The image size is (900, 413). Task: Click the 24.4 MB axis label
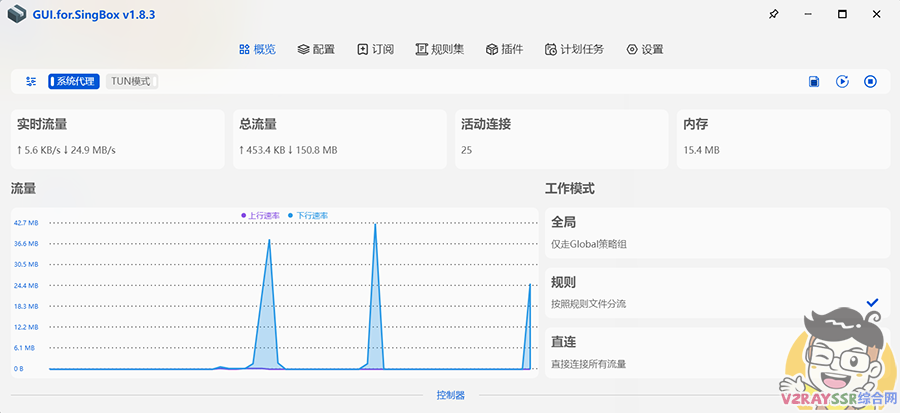(26, 285)
